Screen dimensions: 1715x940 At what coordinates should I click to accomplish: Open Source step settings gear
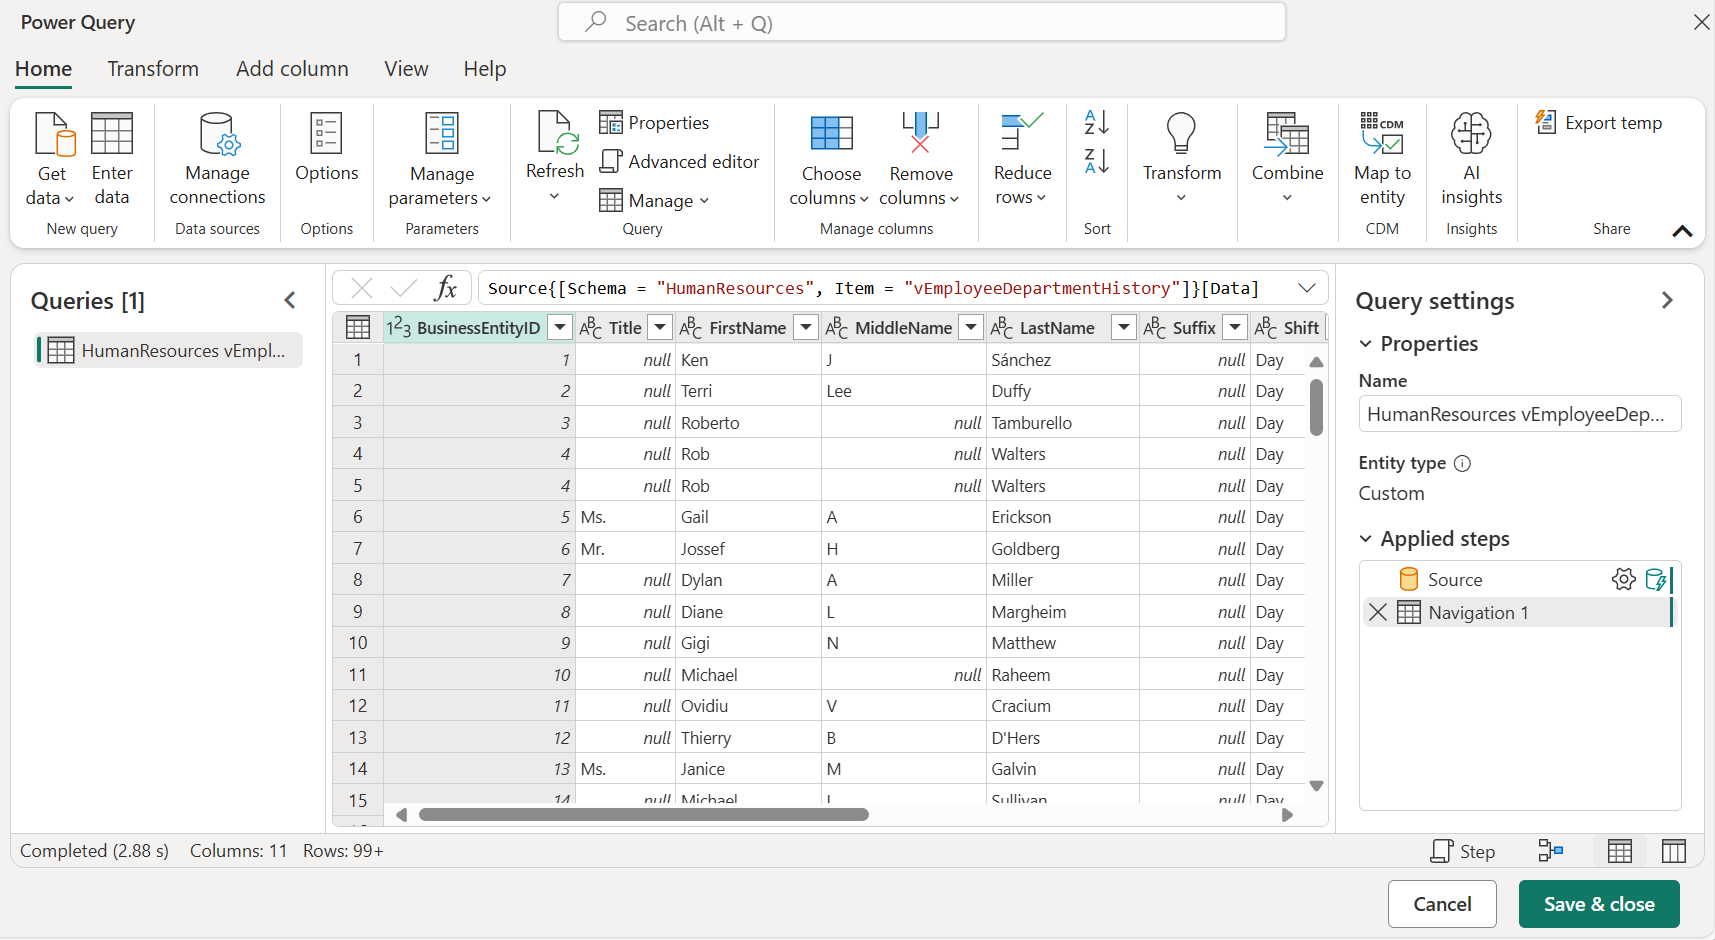click(x=1623, y=579)
